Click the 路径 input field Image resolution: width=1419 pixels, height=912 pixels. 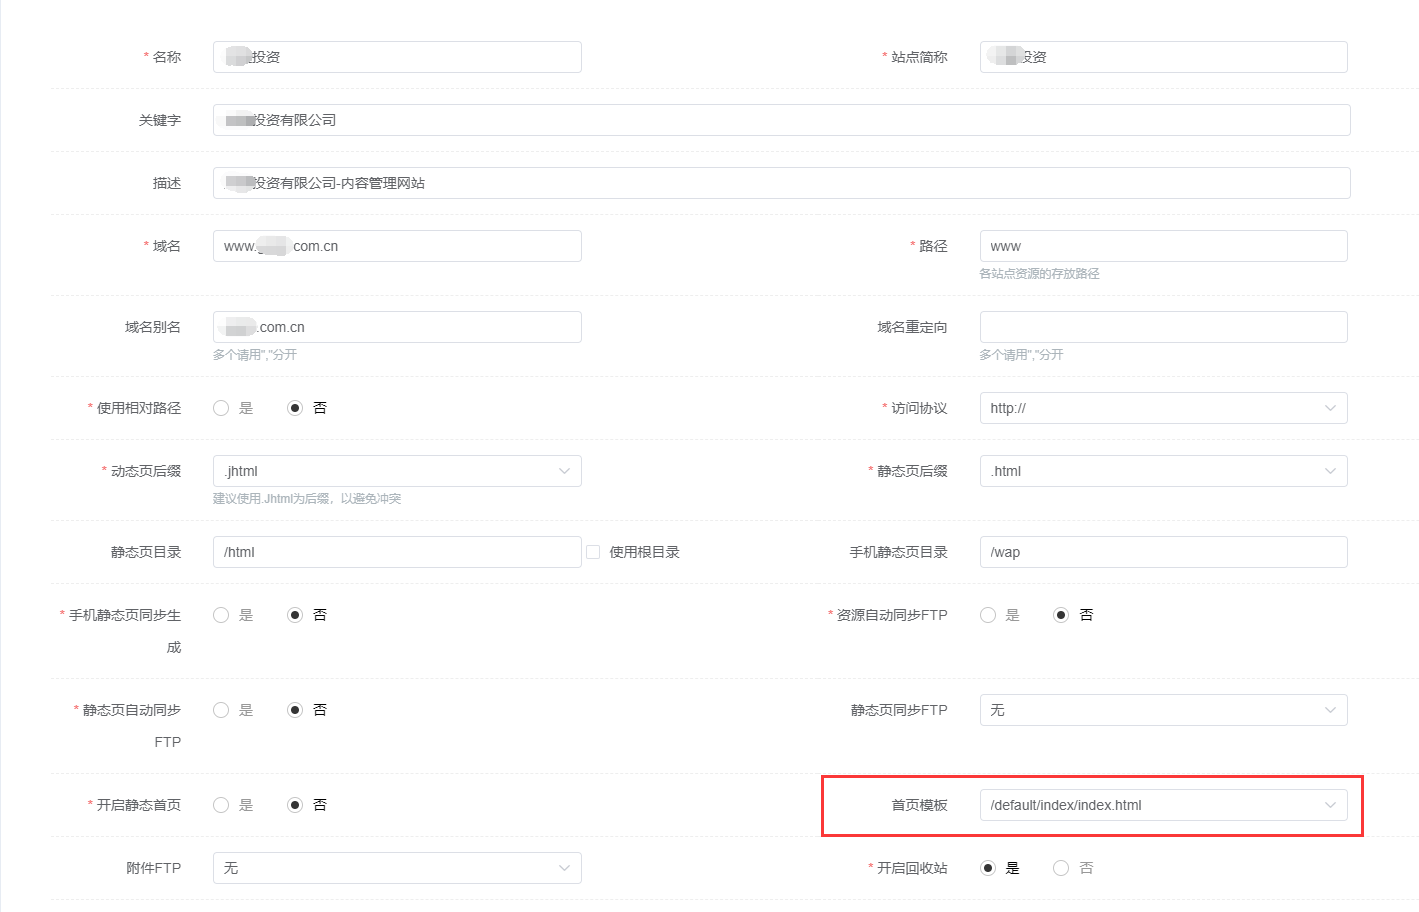tap(1162, 246)
